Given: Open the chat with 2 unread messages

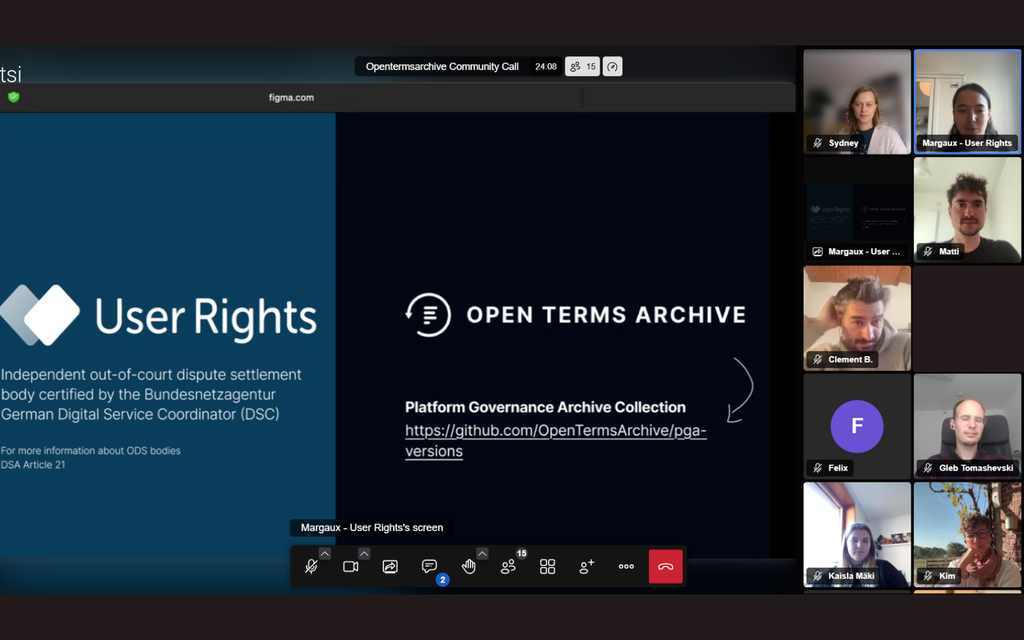Looking at the screenshot, I should point(429,566).
